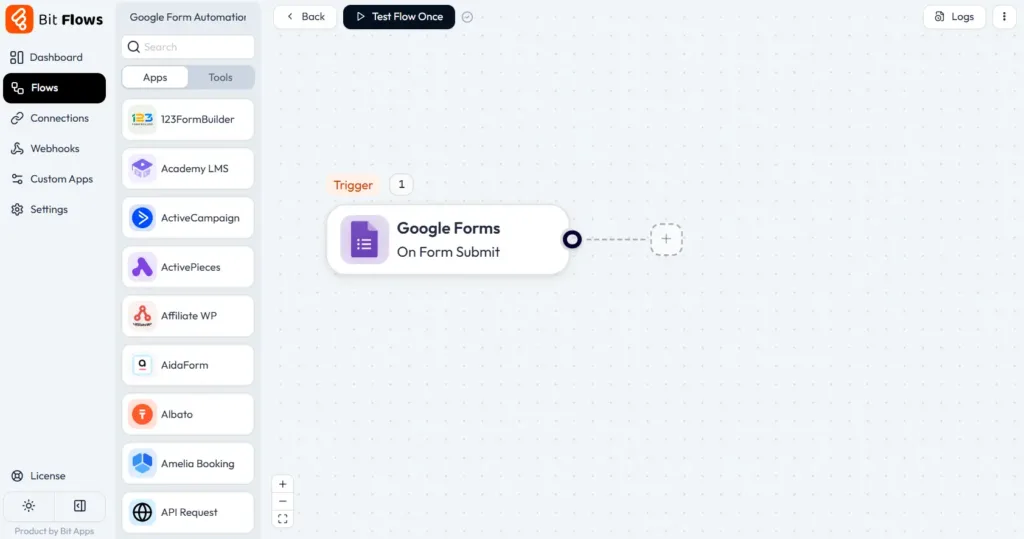Click the 'ActiveCampaign' label text

pyautogui.click(x=200, y=218)
